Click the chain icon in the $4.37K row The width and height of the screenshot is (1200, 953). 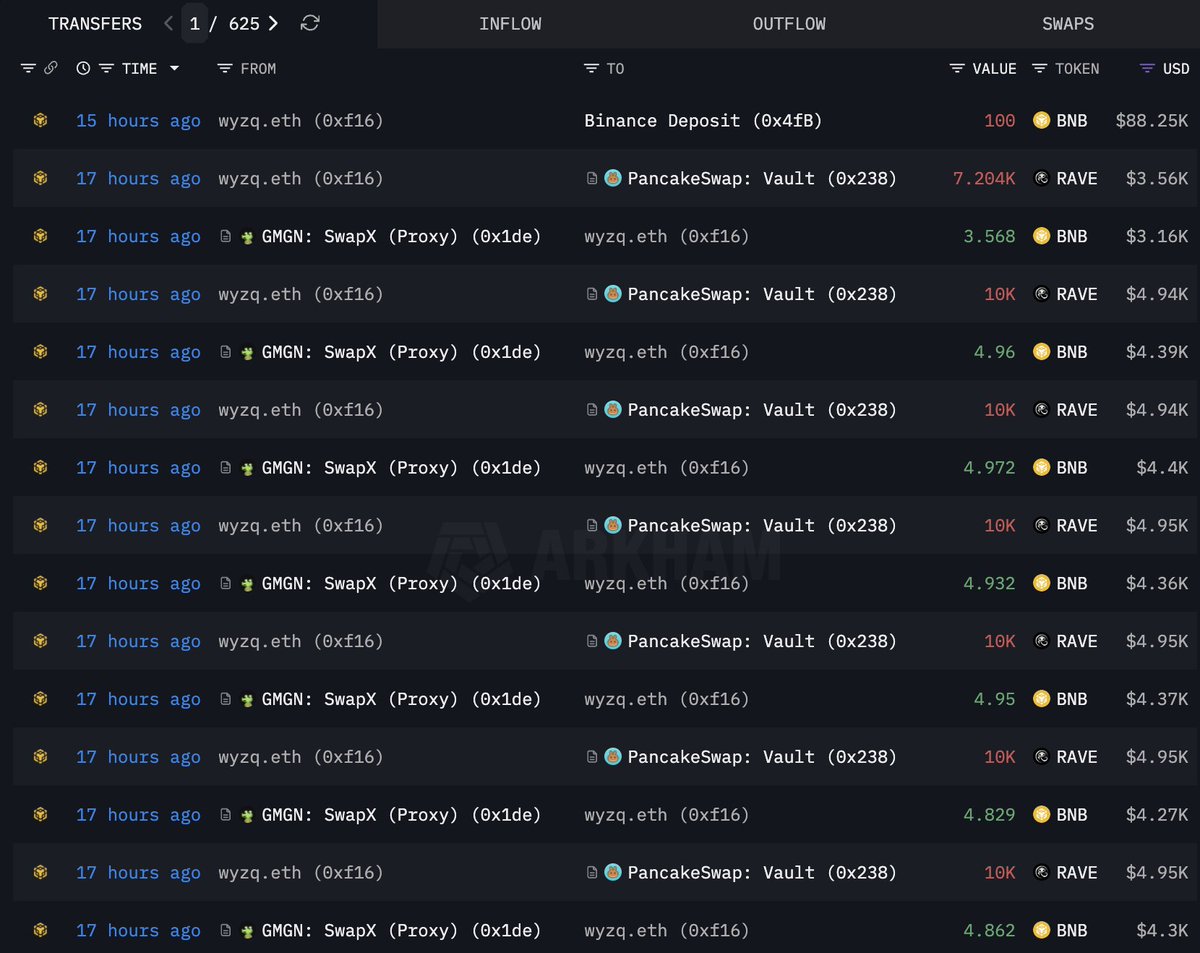40,699
